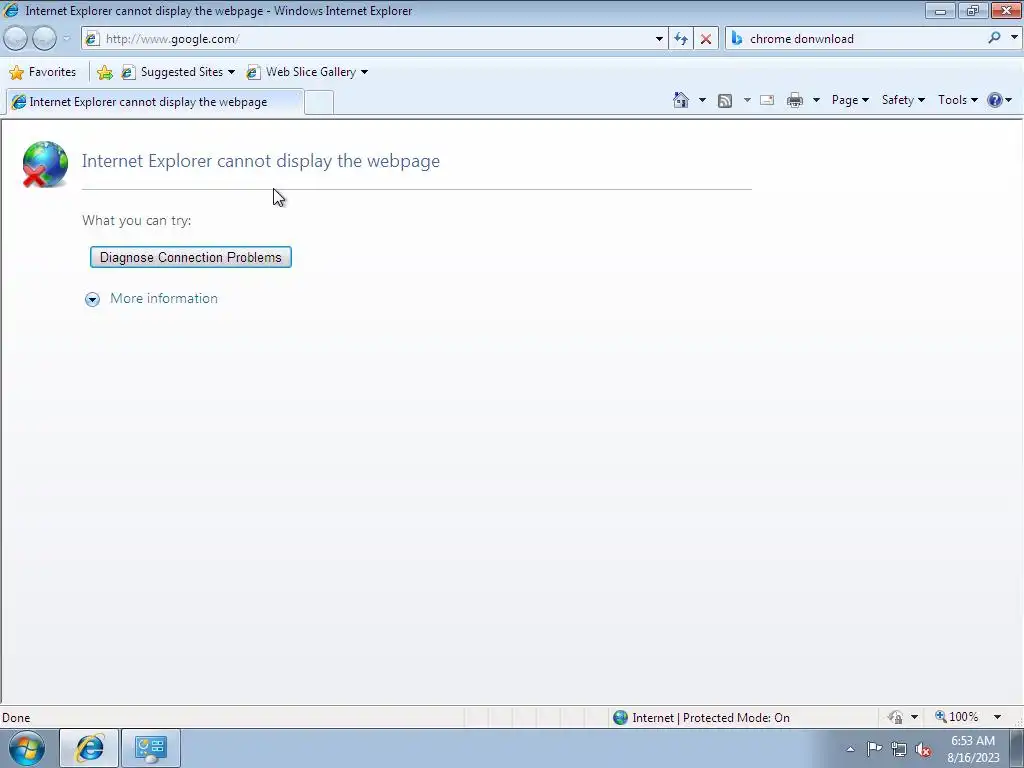1024x768 pixels.
Task: Click Internet Protected Mode zone indicator
Action: coord(701,718)
